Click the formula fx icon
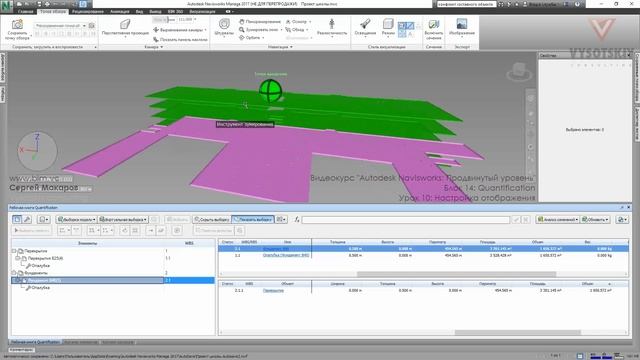 point(297,220)
